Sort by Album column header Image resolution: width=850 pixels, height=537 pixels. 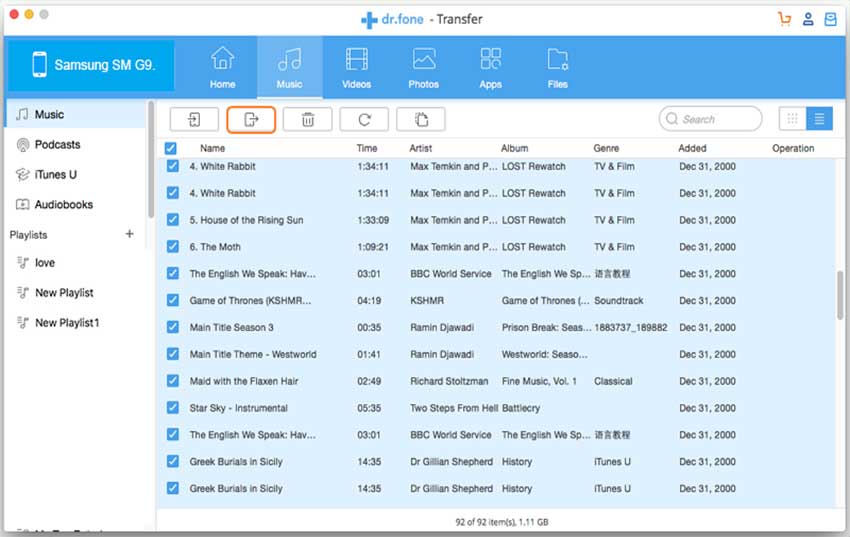pyautogui.click(x=514, y=148)
